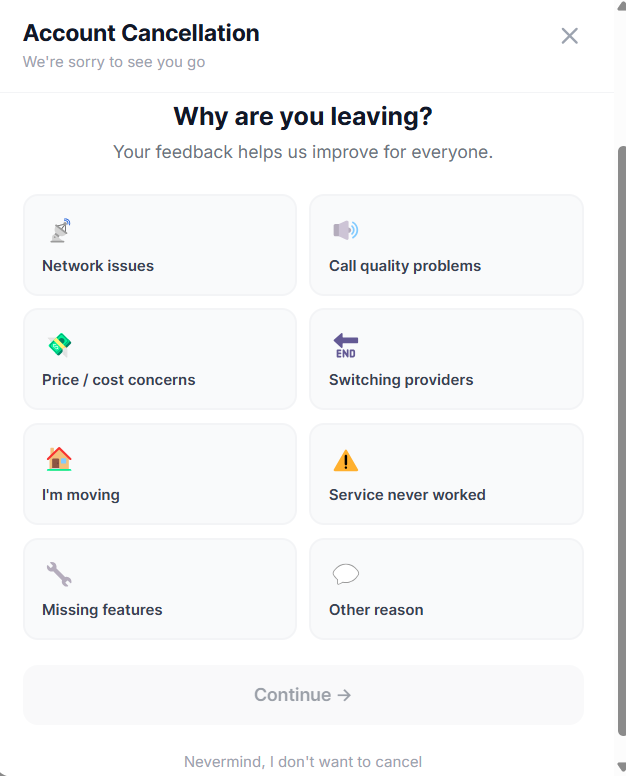626x776 pixels.
Task: Pick "Service never worked" reason label
Action: point(407,495)
